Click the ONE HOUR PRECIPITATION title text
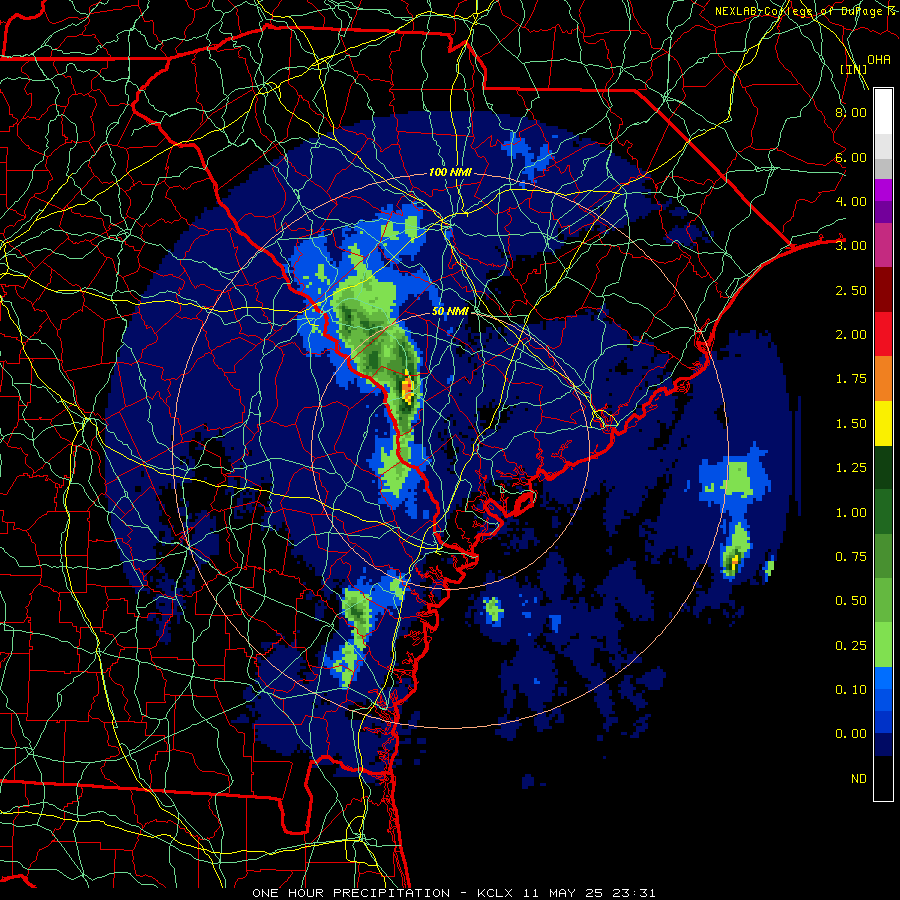900x900 pixels. click(351, 893)
